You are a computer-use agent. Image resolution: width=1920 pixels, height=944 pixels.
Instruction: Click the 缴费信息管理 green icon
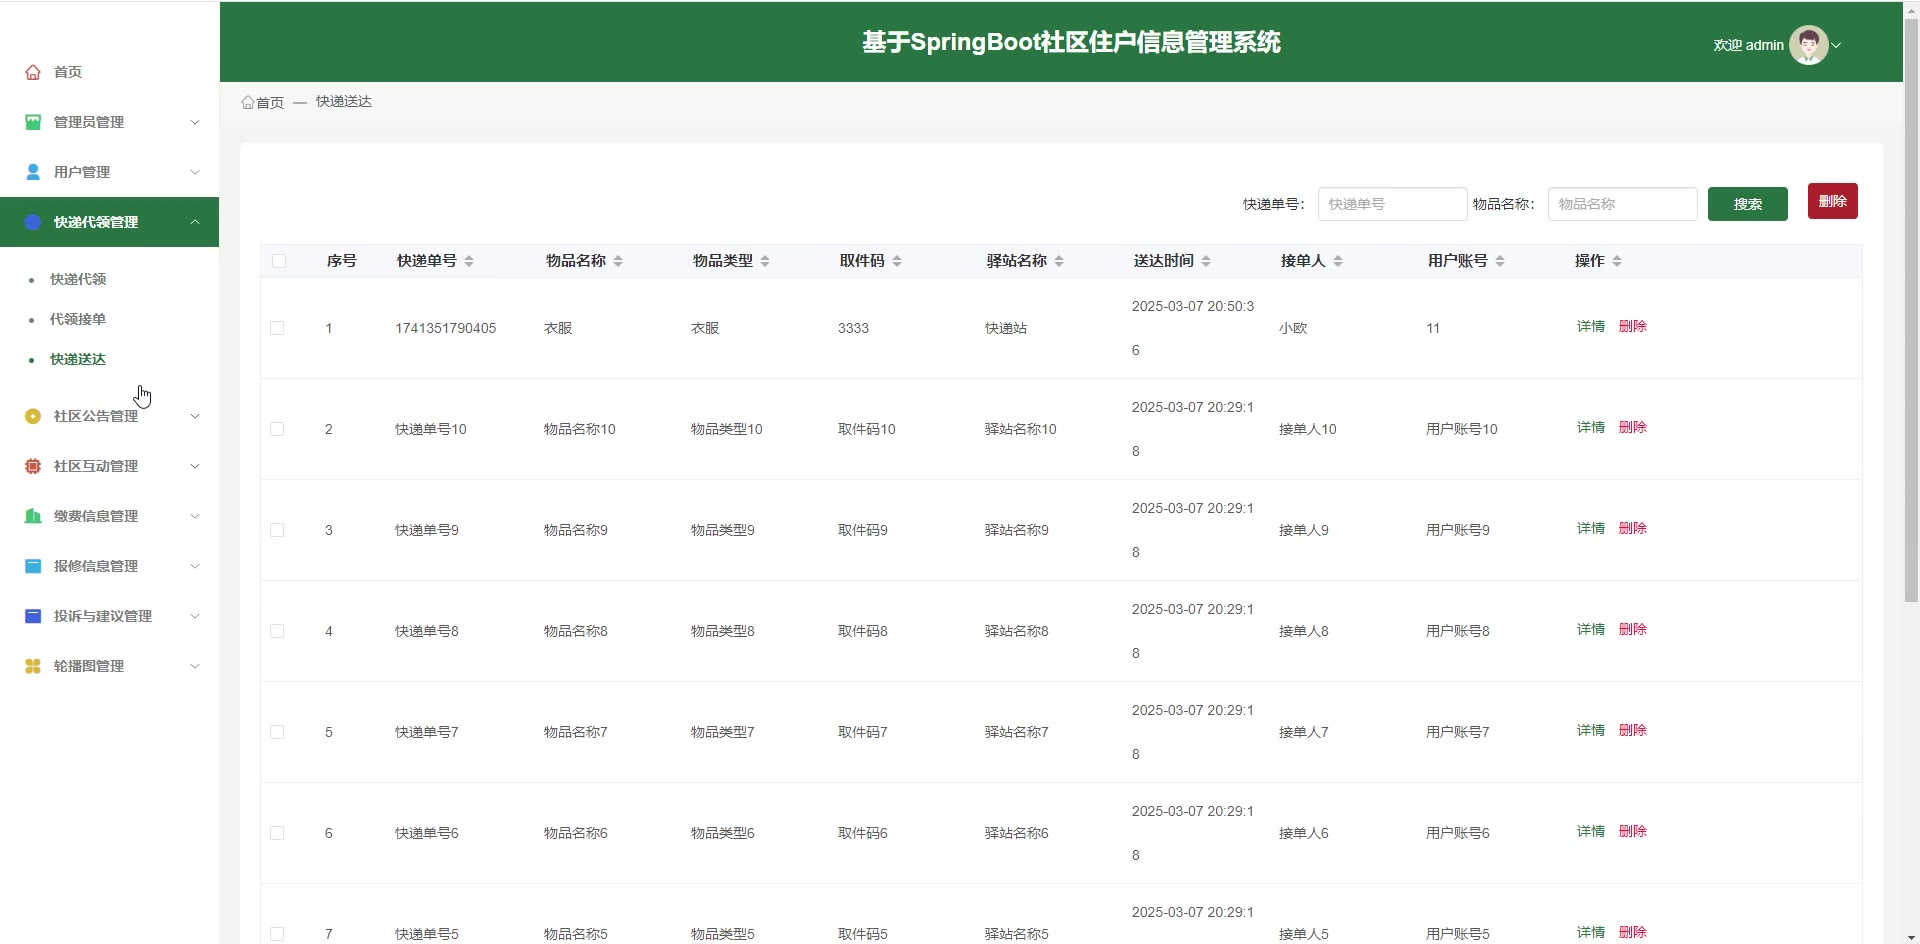point(33,516)
